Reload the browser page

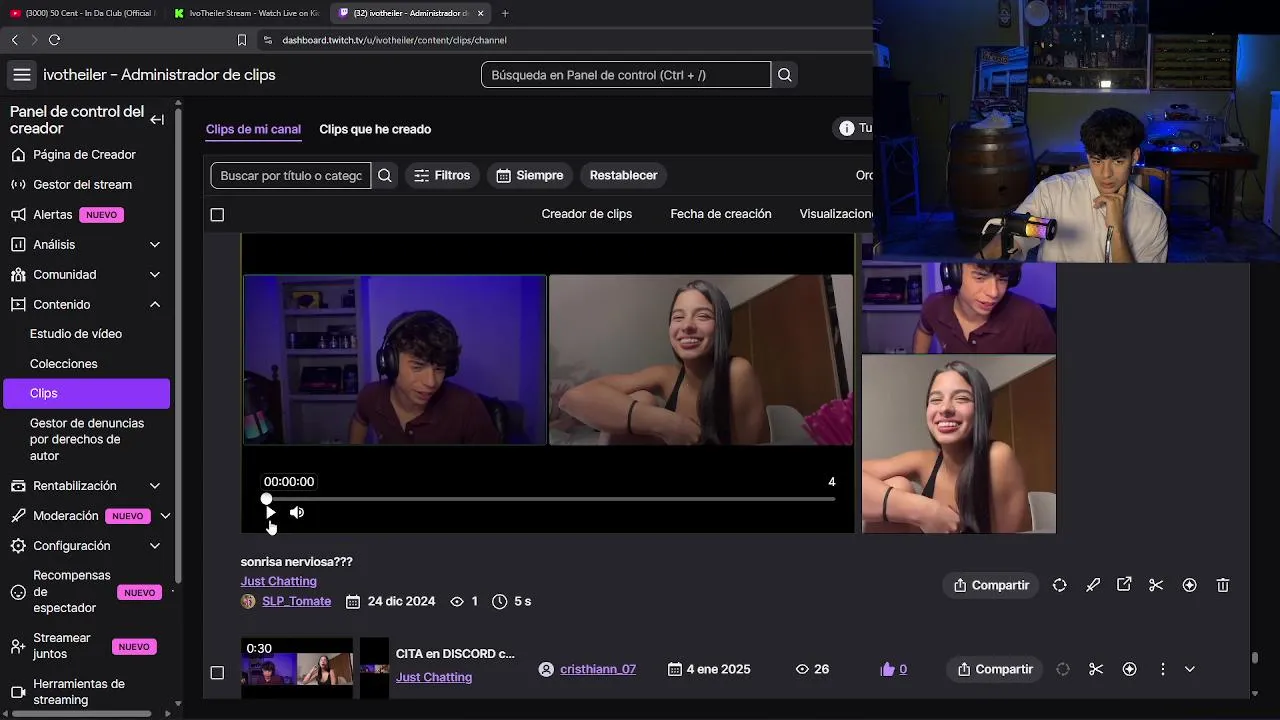pyautogui.click(x=54, y=40)
